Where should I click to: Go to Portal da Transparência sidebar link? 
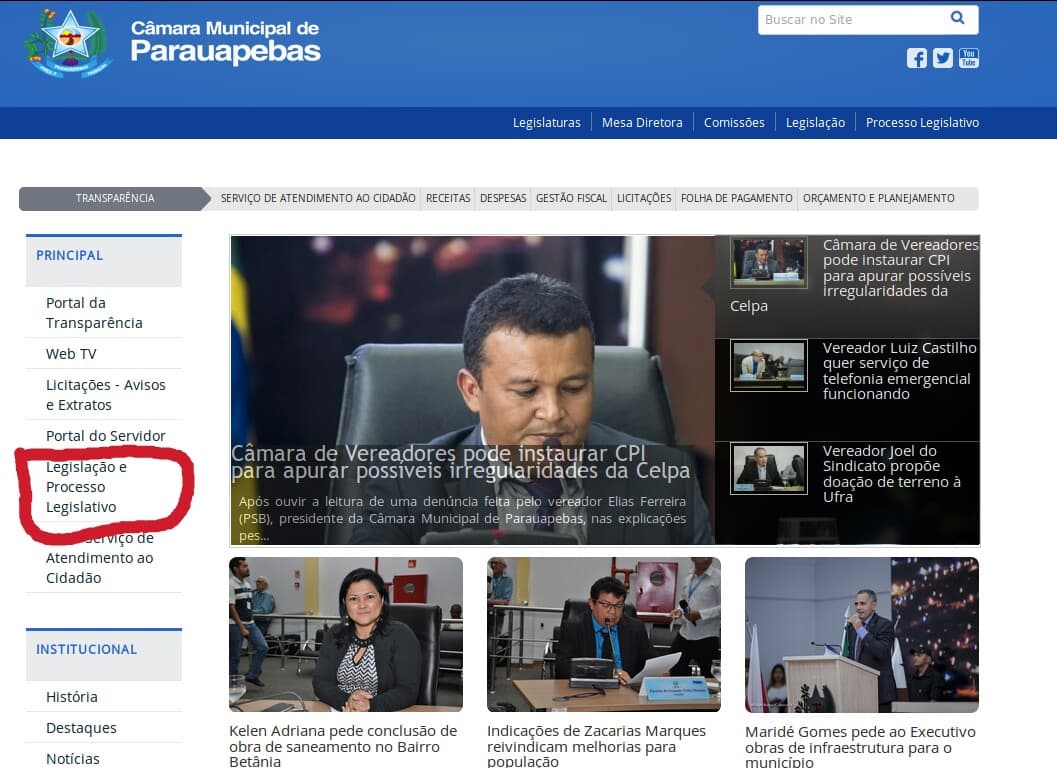pyautogui.click(x=94, y=313)
